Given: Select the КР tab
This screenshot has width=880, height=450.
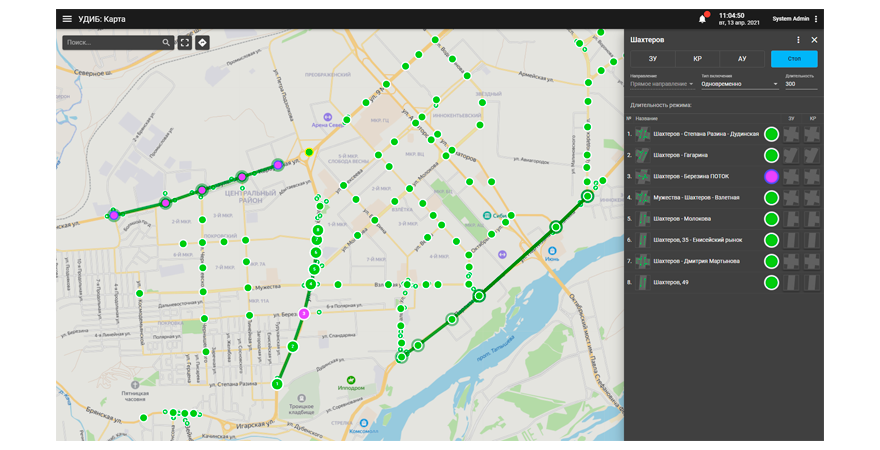Looking at the screenshot, I should pos(697,59).
